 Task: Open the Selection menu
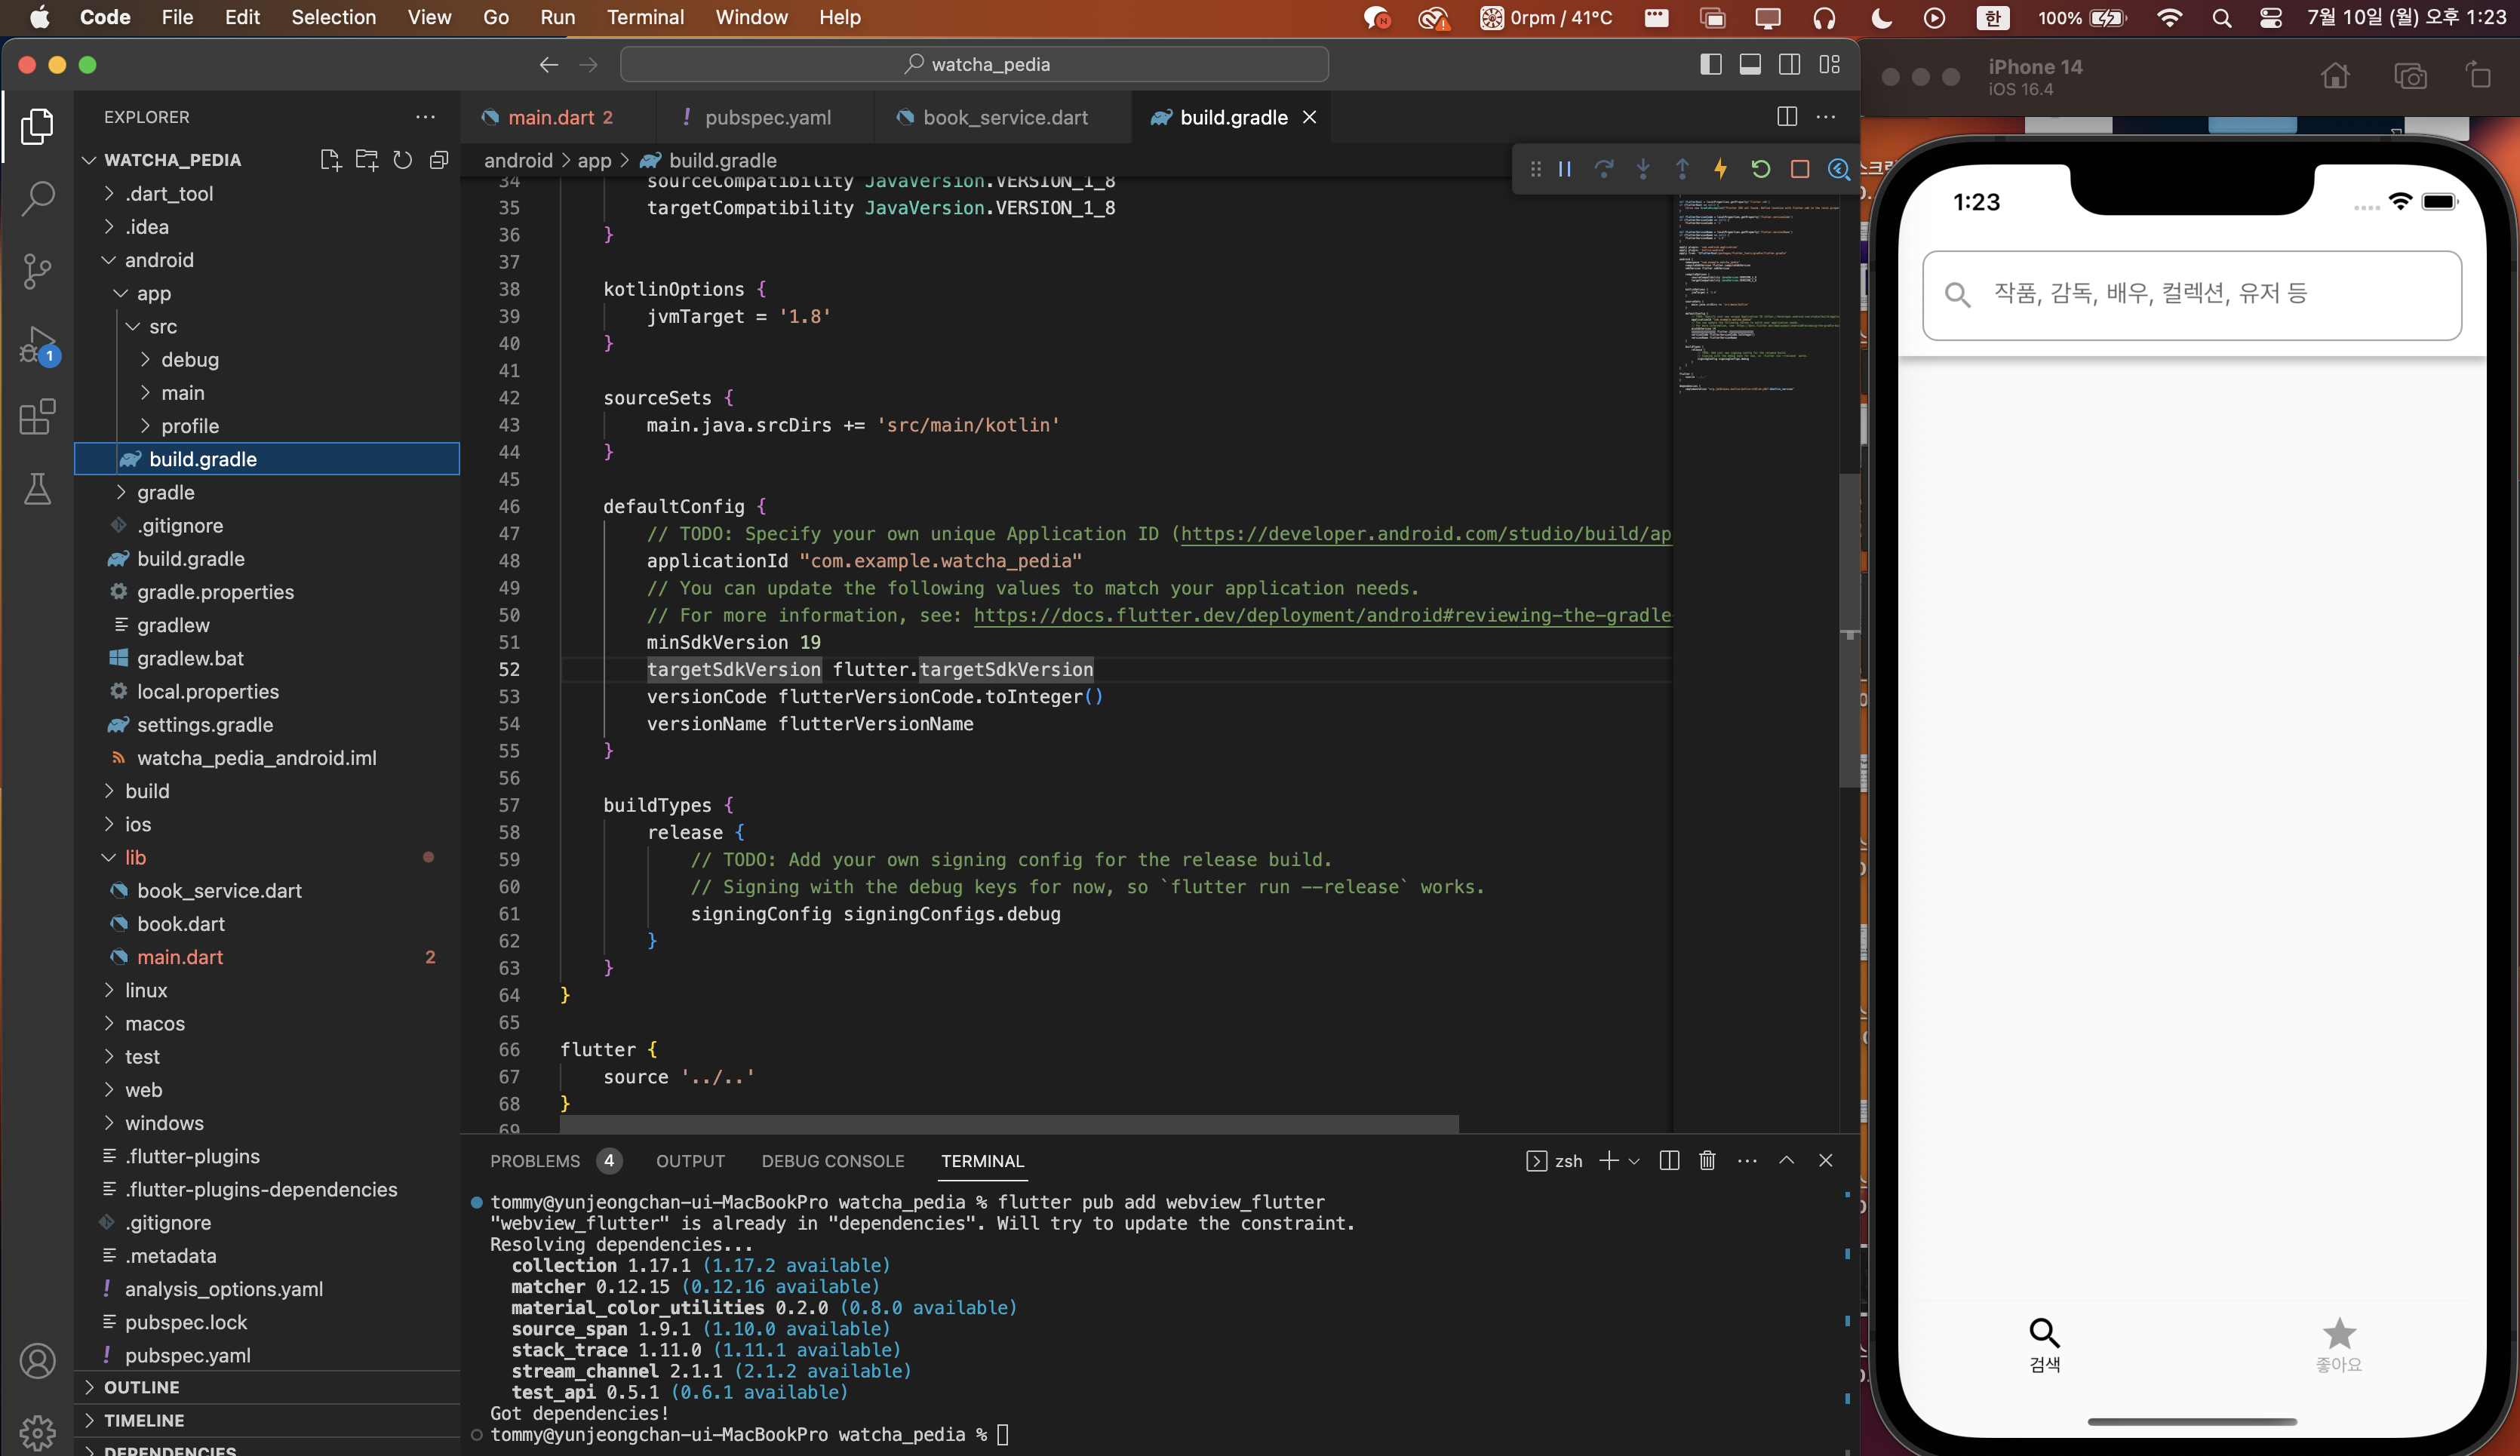pyautogui.click(x=333, y=17)
